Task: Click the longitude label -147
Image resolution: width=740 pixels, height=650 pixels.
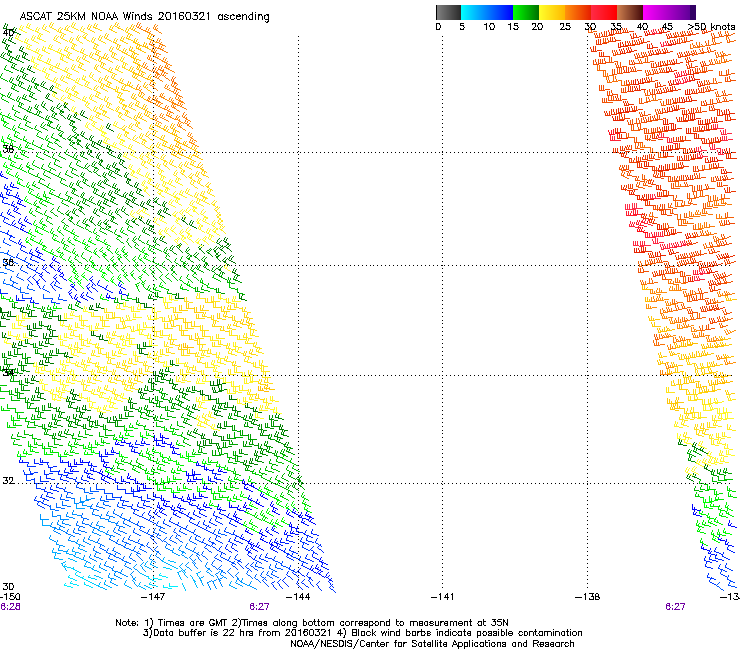Action: coord(153,597)
